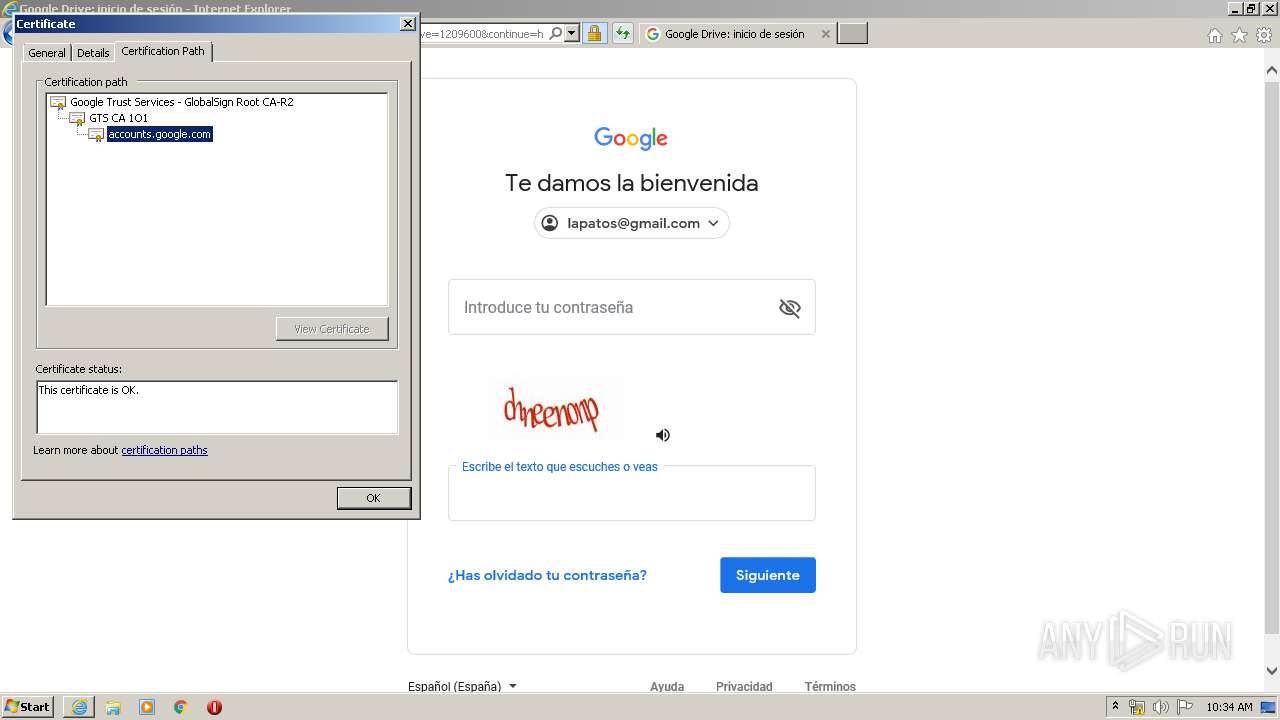Open ¿Has olvidado tu contraseña? link
The image size is (1280, 720).
coord(547,575)
